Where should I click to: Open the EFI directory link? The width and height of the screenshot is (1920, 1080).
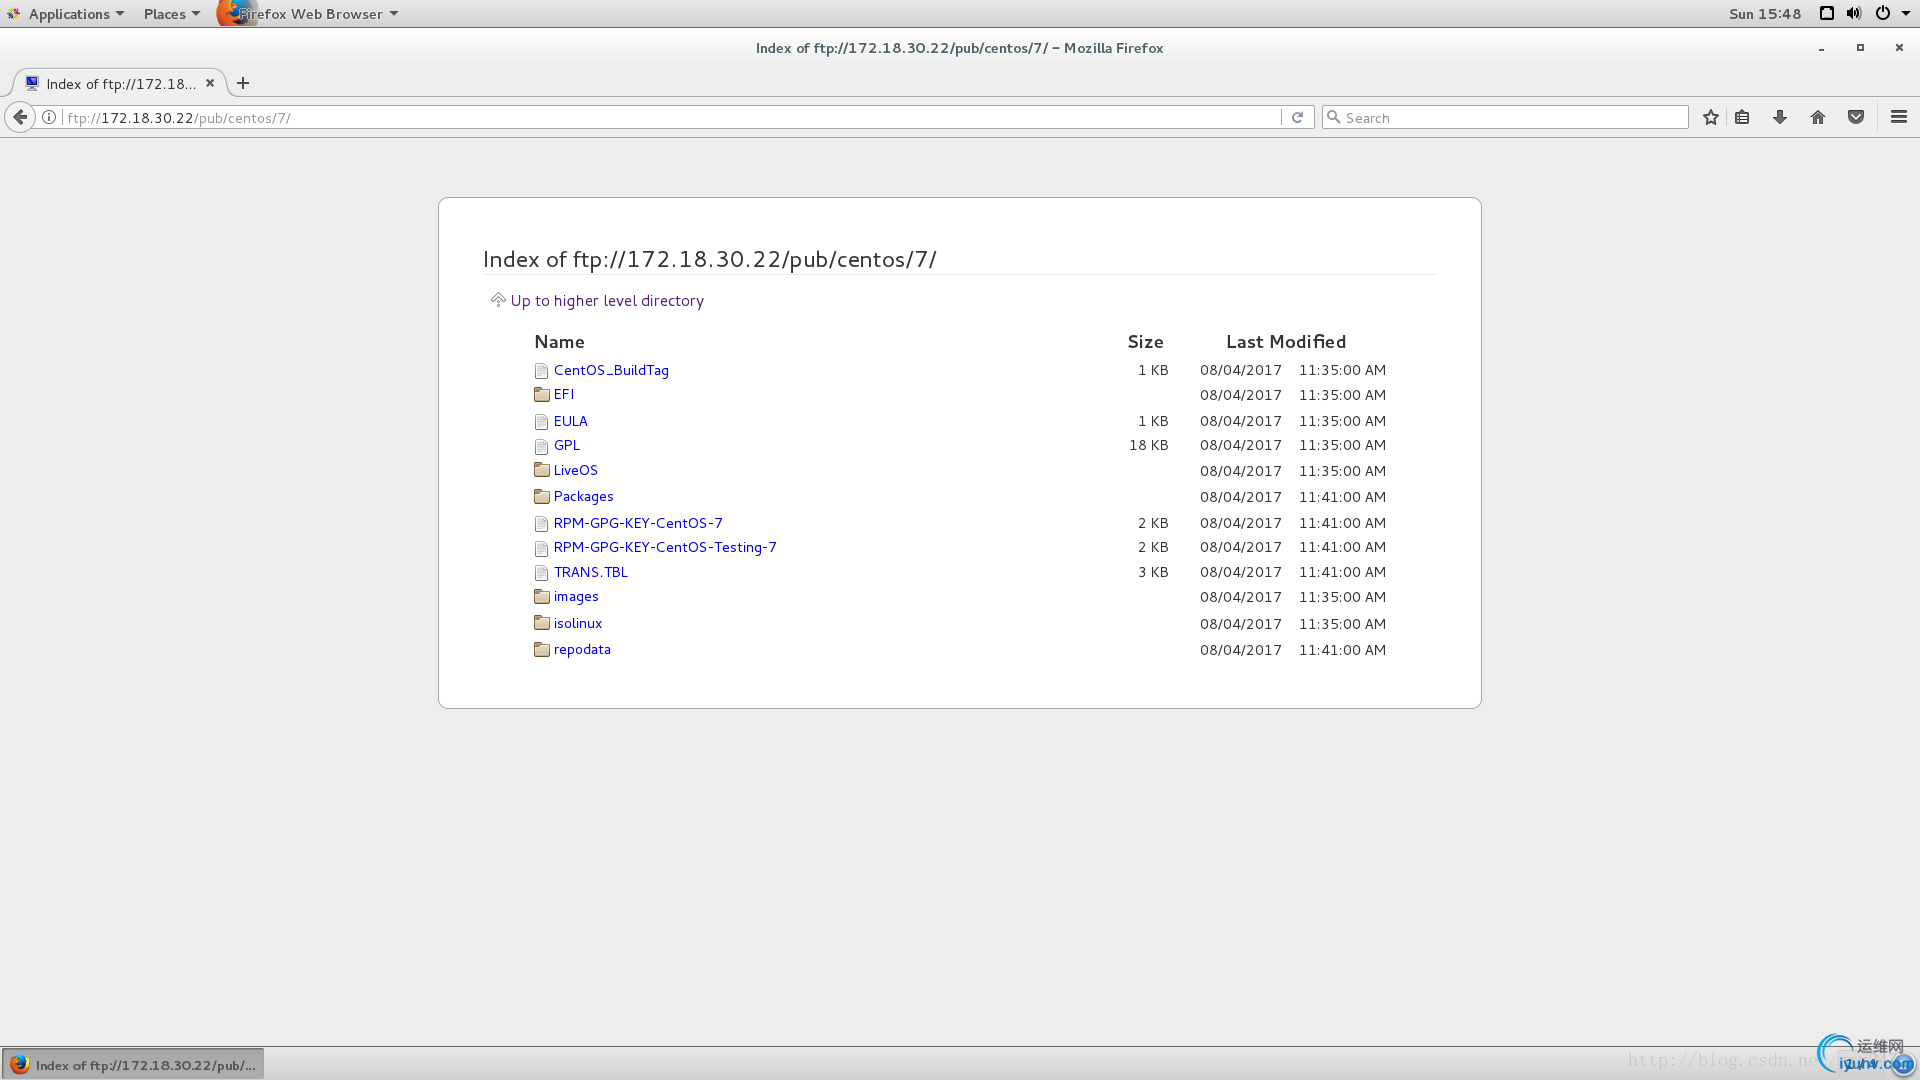click(564, 394)
